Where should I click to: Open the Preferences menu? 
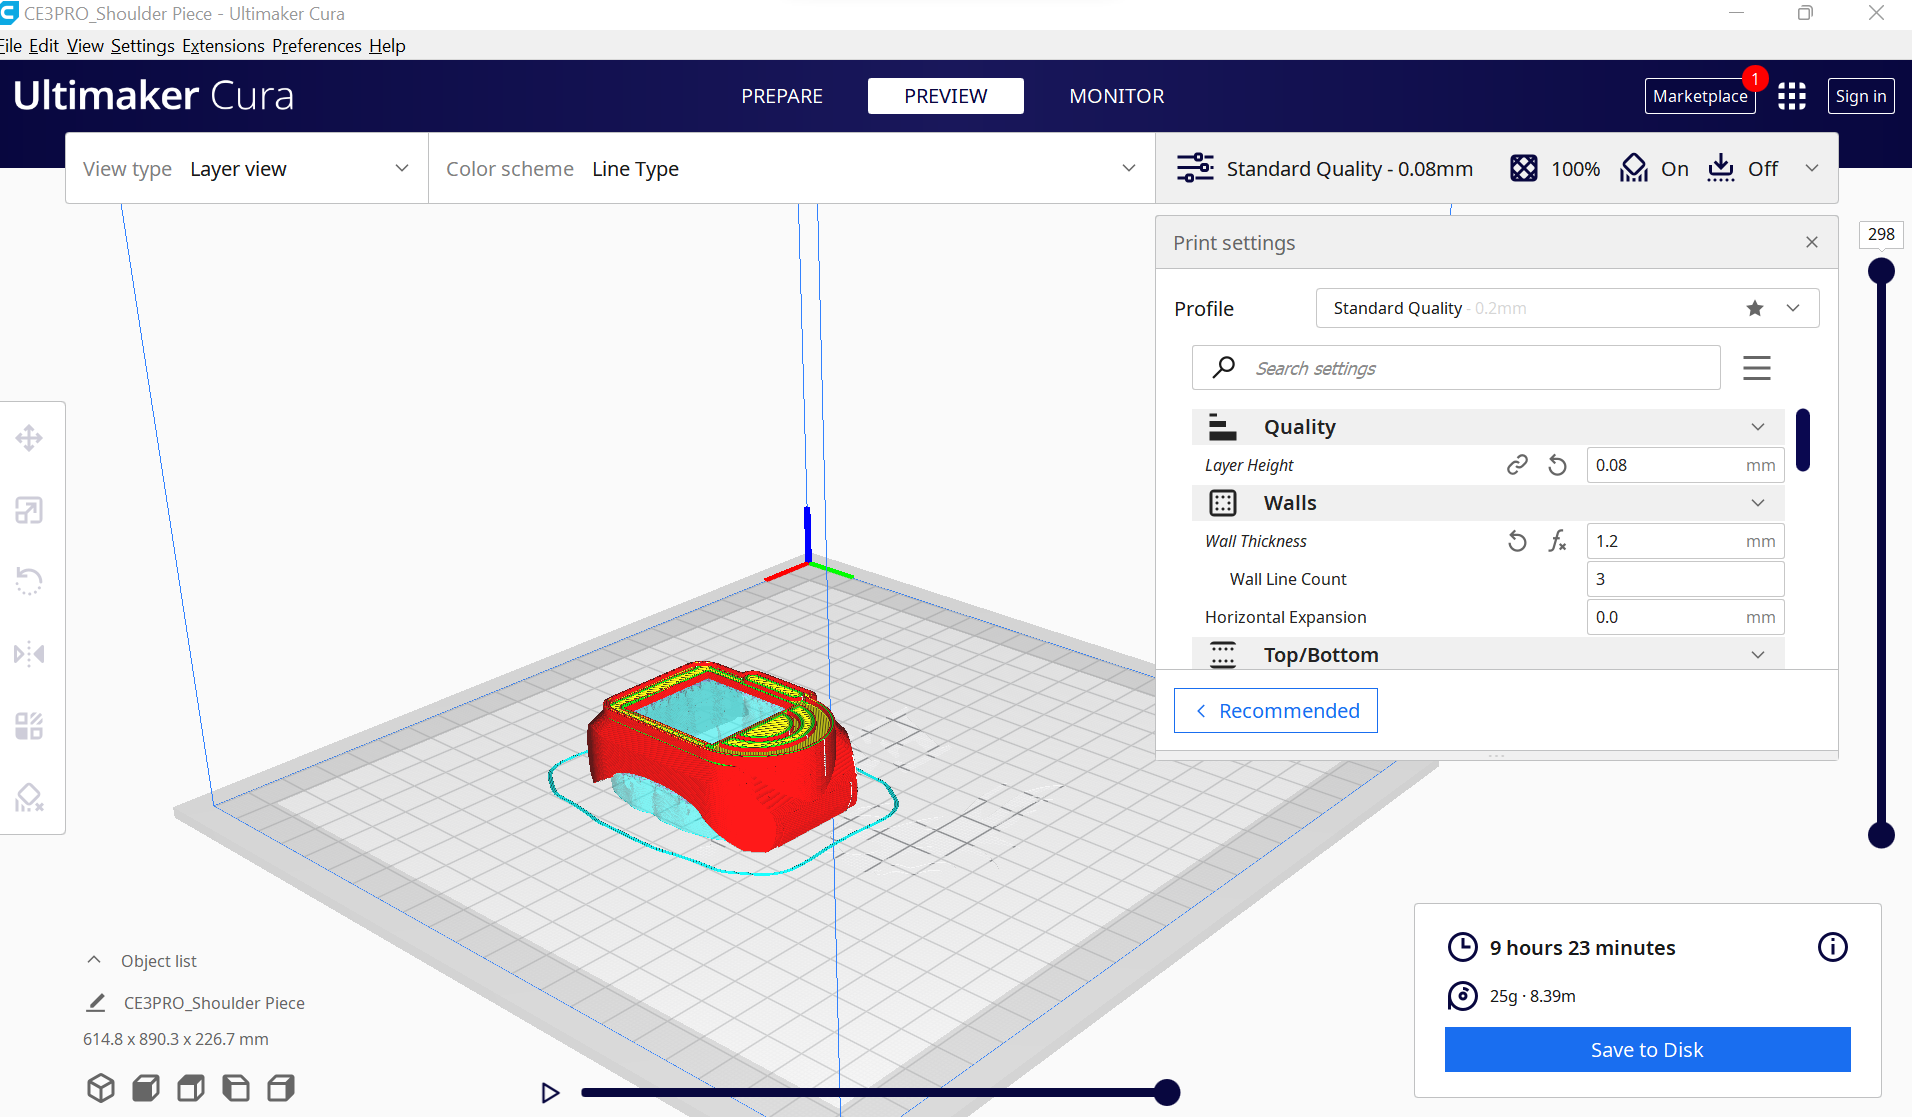point(317,46)
